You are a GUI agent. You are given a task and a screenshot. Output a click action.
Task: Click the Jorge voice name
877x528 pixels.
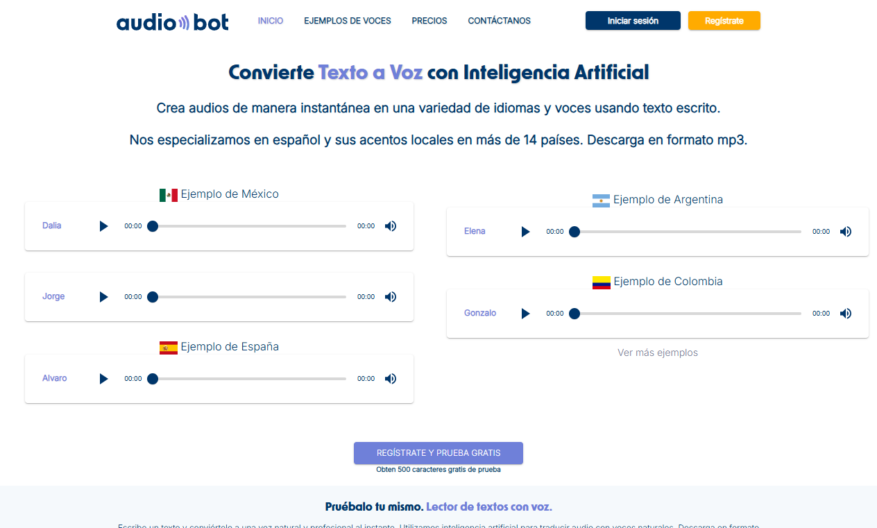54,296
